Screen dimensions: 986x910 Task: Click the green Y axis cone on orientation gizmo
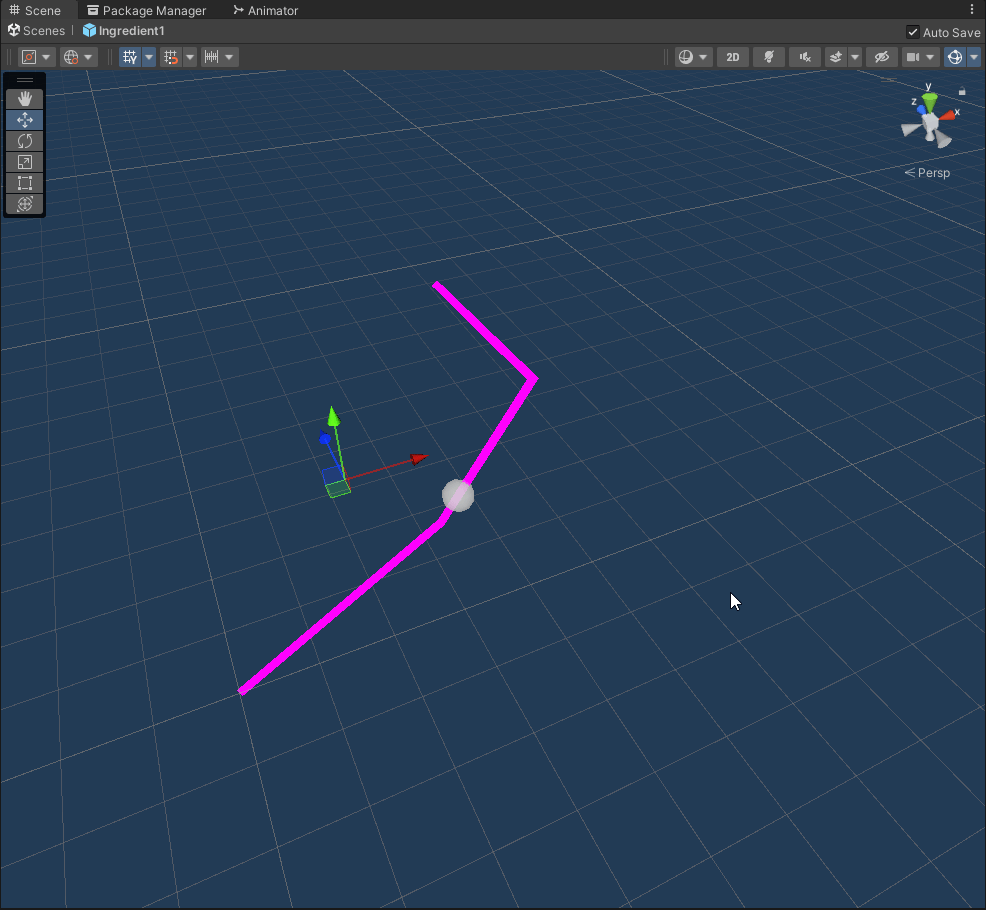point(930,102)
